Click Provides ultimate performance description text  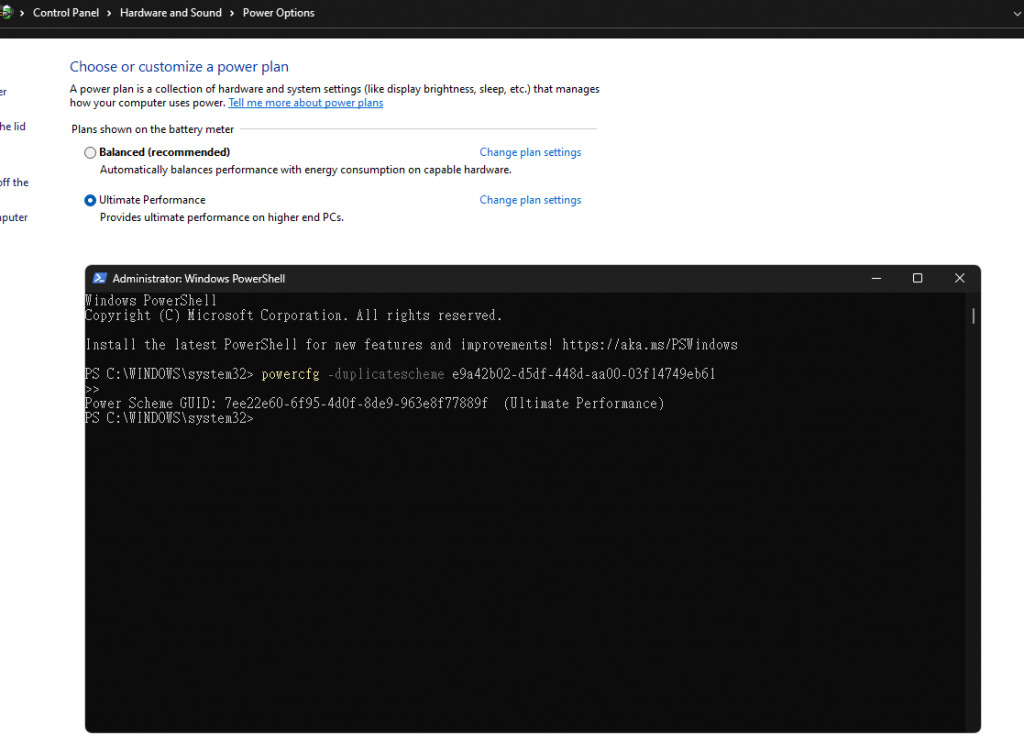(221, 217)
